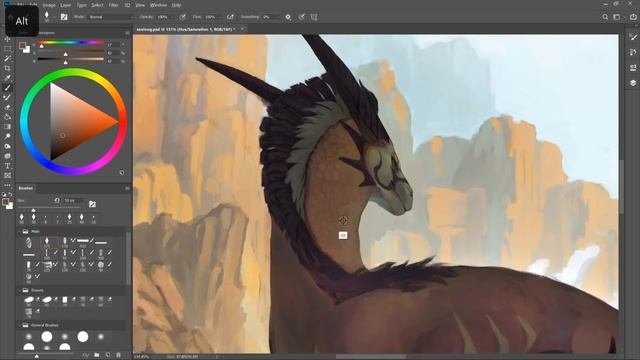The width and height of the screenshot is (640, 360).
Task: Open the blend Mode dropdown
Action: (111, 17)
